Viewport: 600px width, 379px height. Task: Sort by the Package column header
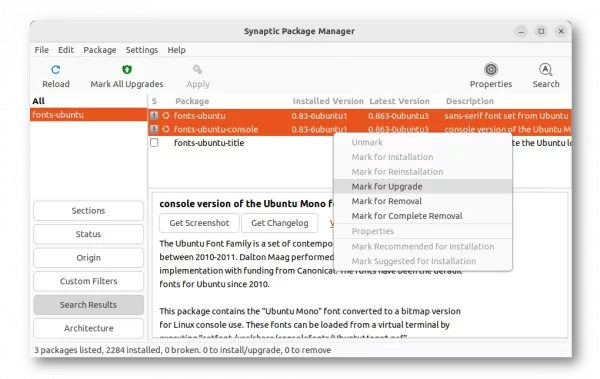[x=192, y=101]
